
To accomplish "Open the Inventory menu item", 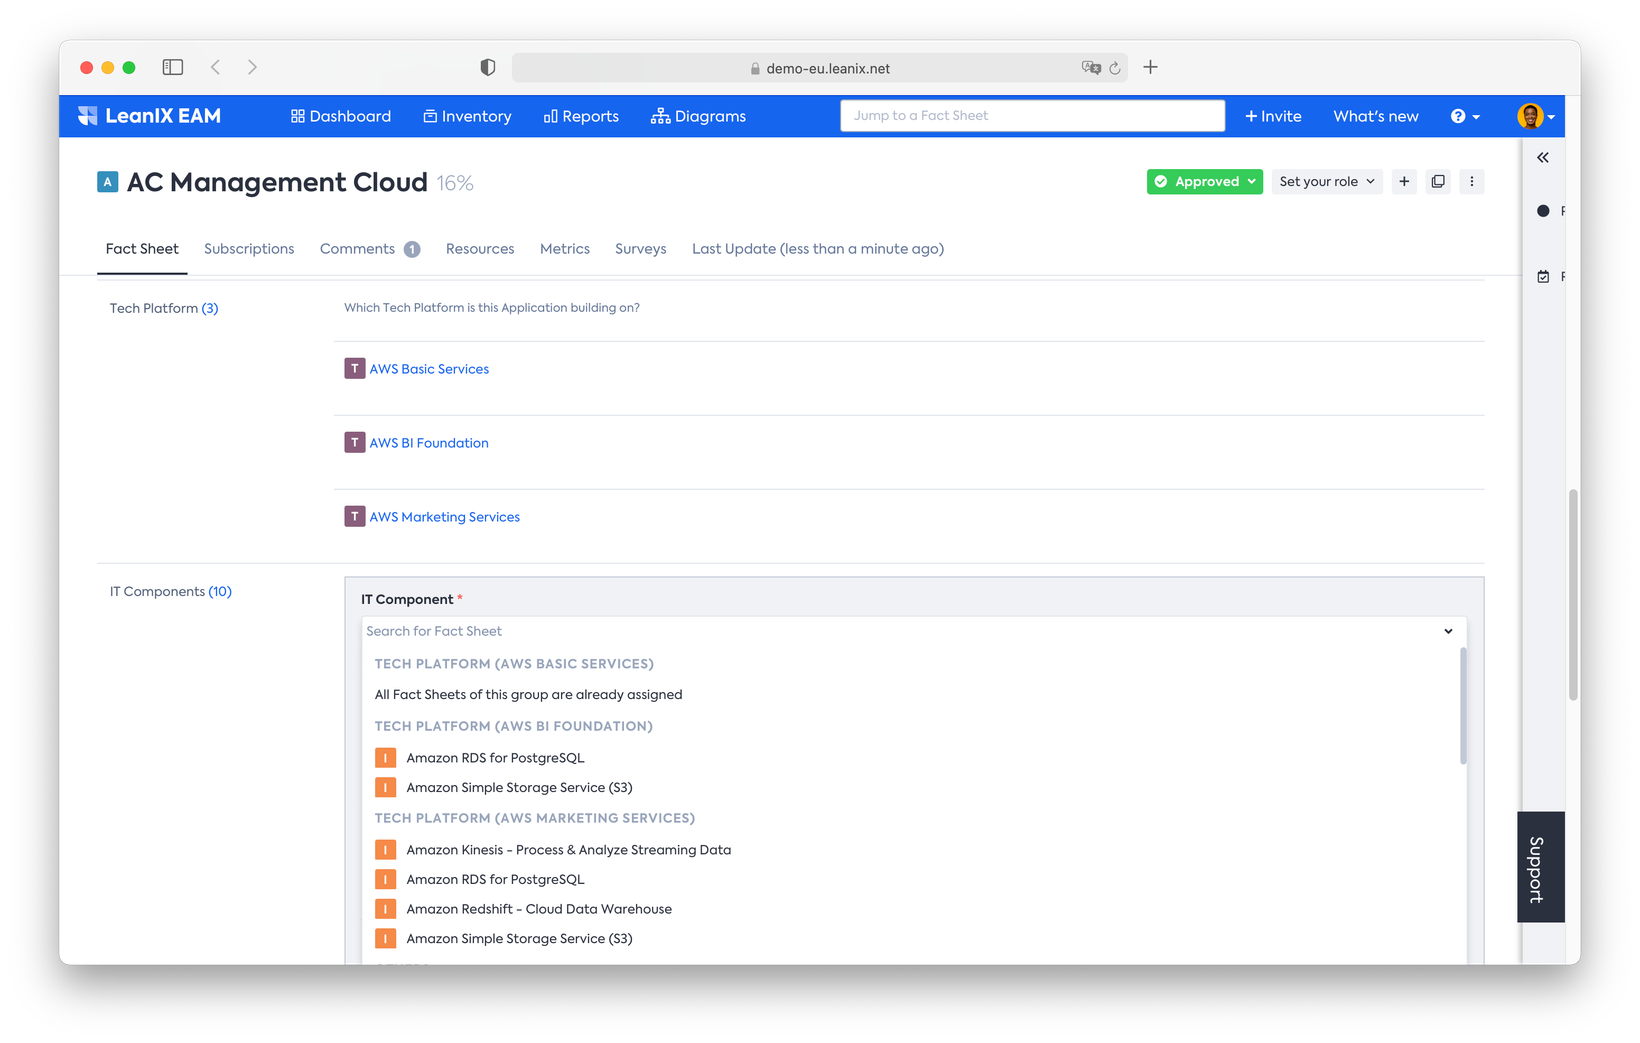I will point(467,116).
